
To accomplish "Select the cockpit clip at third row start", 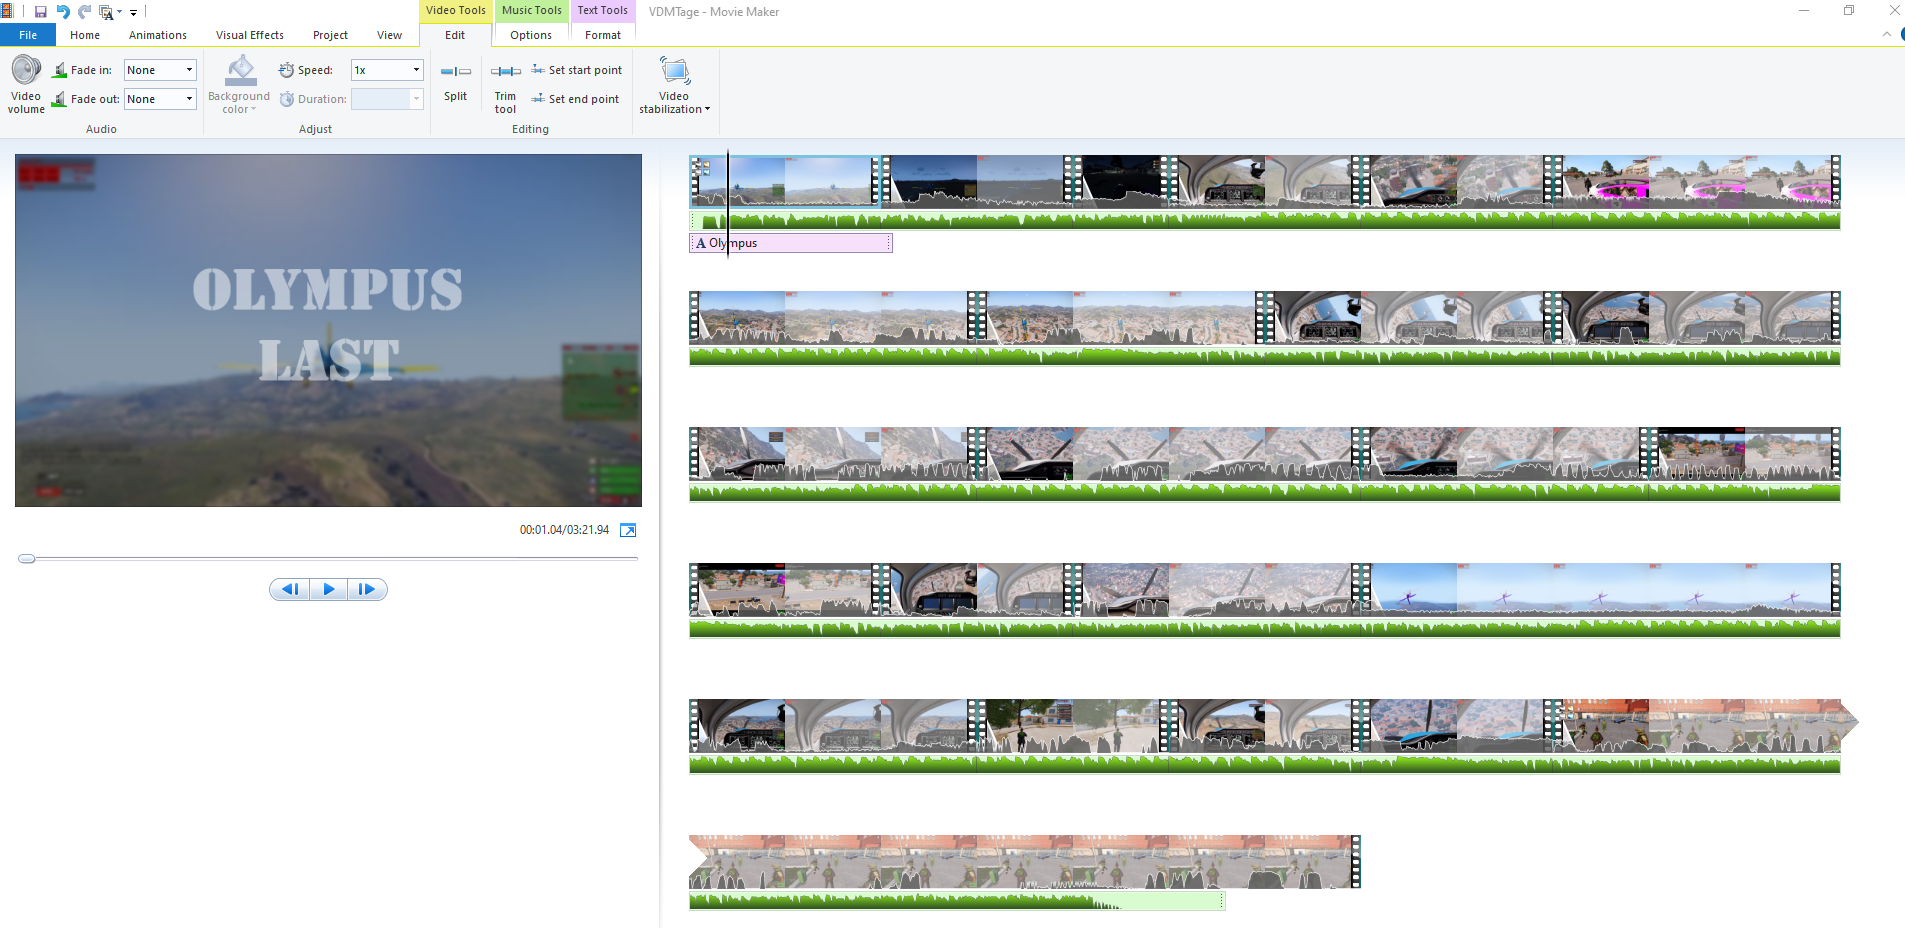I will click(833, 453).
